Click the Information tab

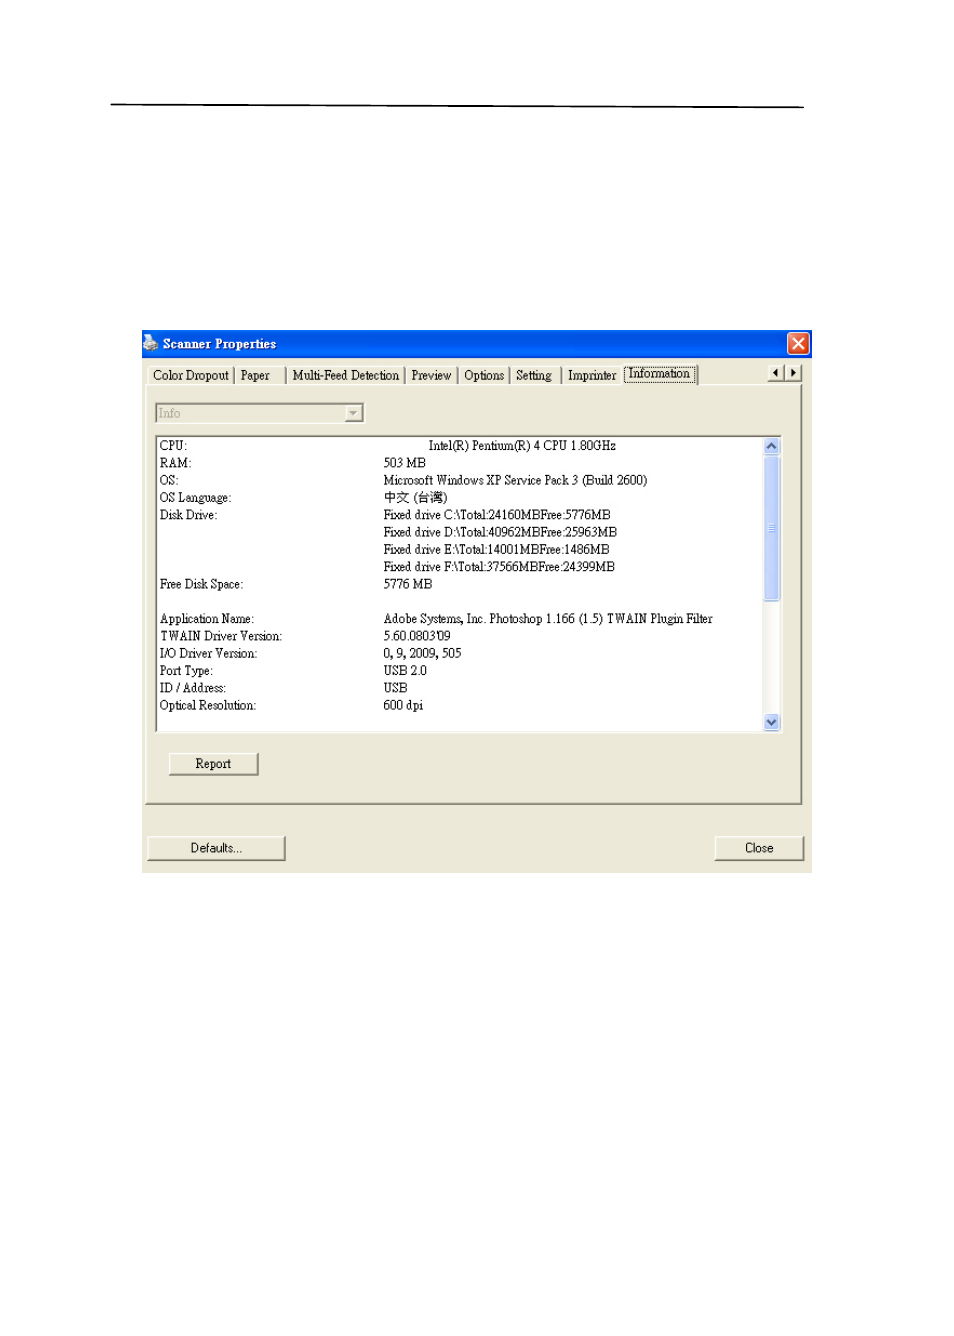(x=659, y=374)
